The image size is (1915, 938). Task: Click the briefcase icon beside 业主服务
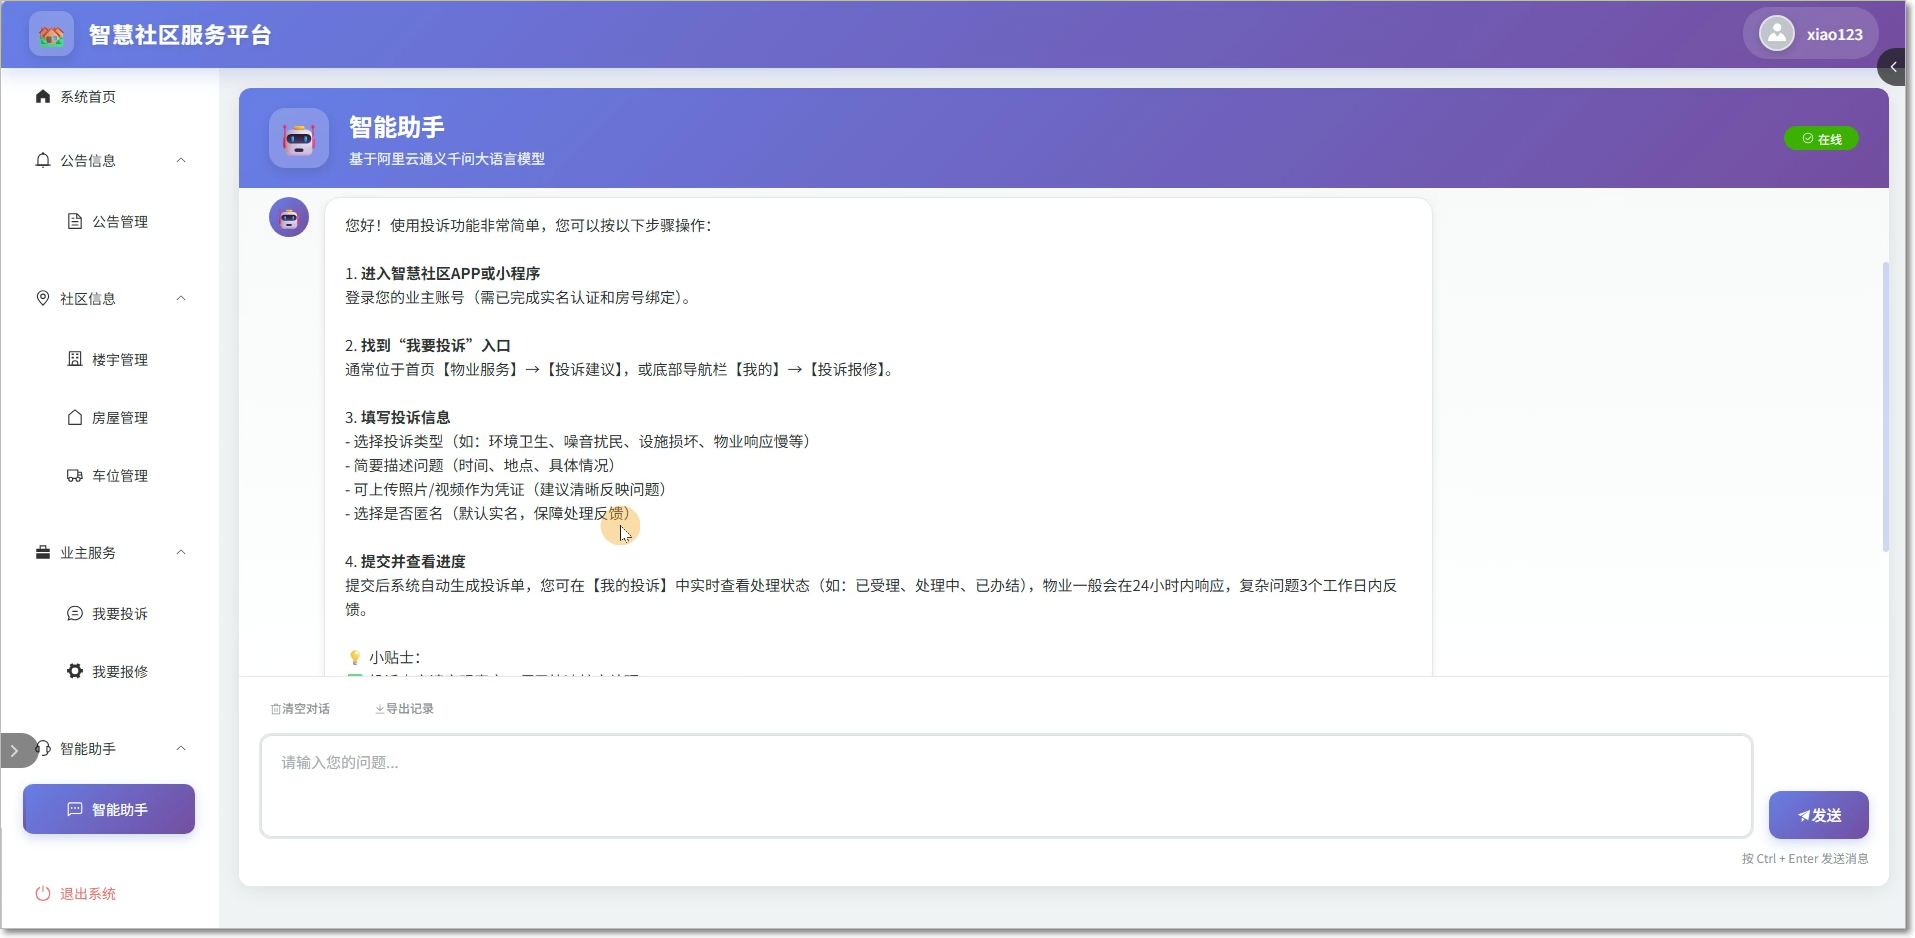click(x=43, y=552)
